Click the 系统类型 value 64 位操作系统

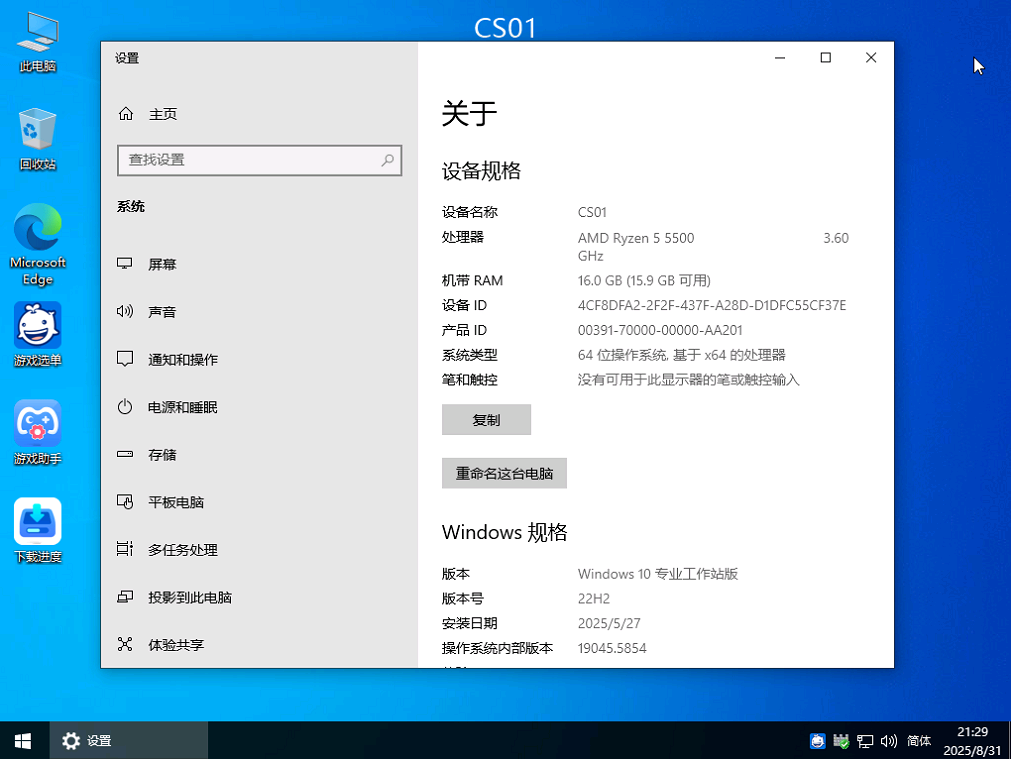coord(682,355)
